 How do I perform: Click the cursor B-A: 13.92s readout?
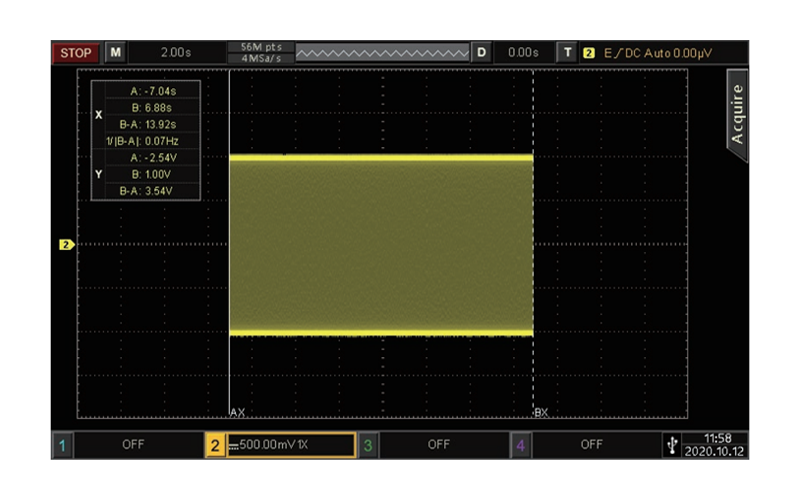(x=147, y=124)
